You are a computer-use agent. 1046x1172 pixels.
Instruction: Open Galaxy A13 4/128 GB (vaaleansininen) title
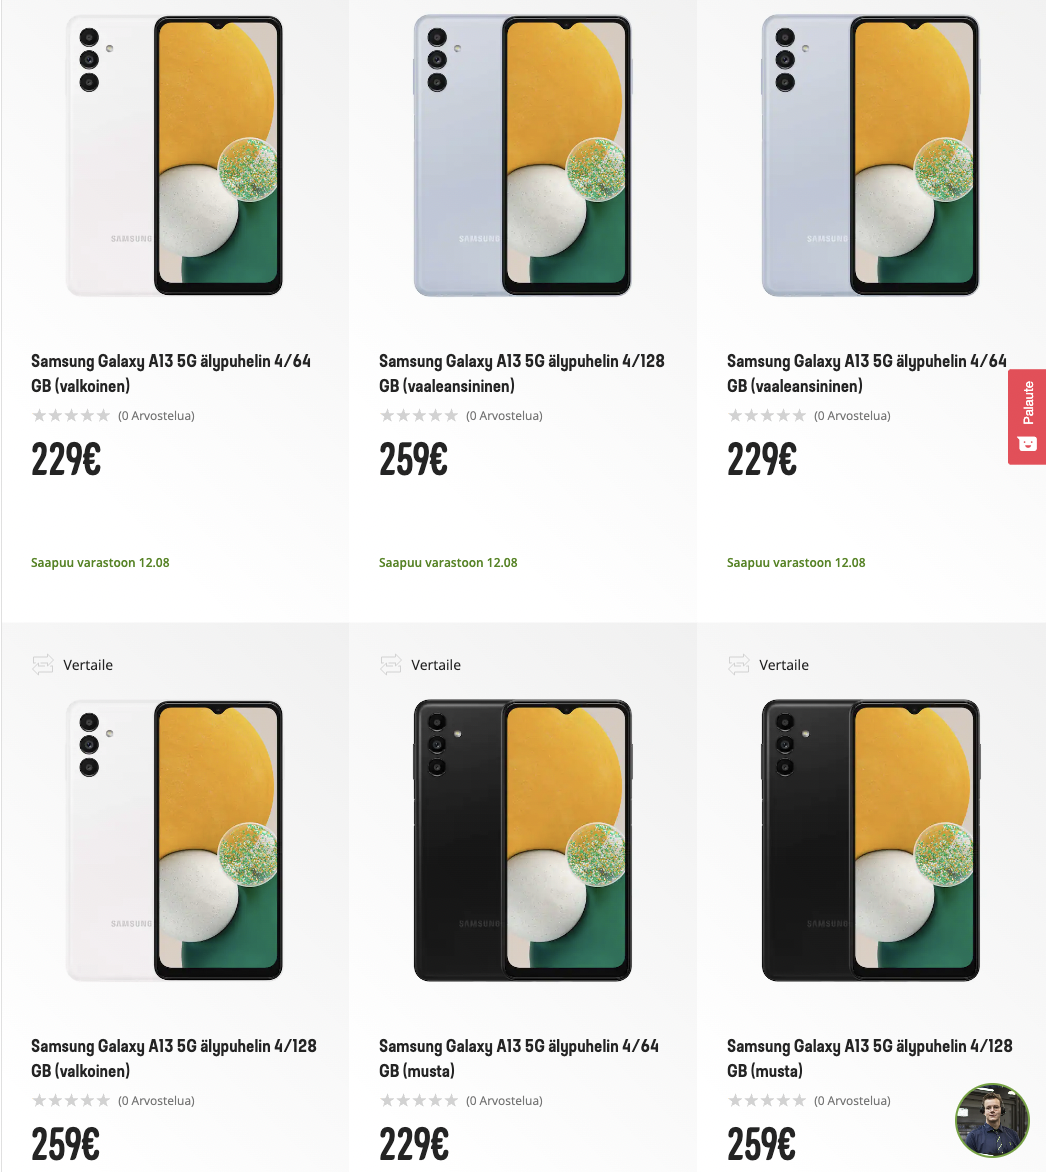click(521, 373)
